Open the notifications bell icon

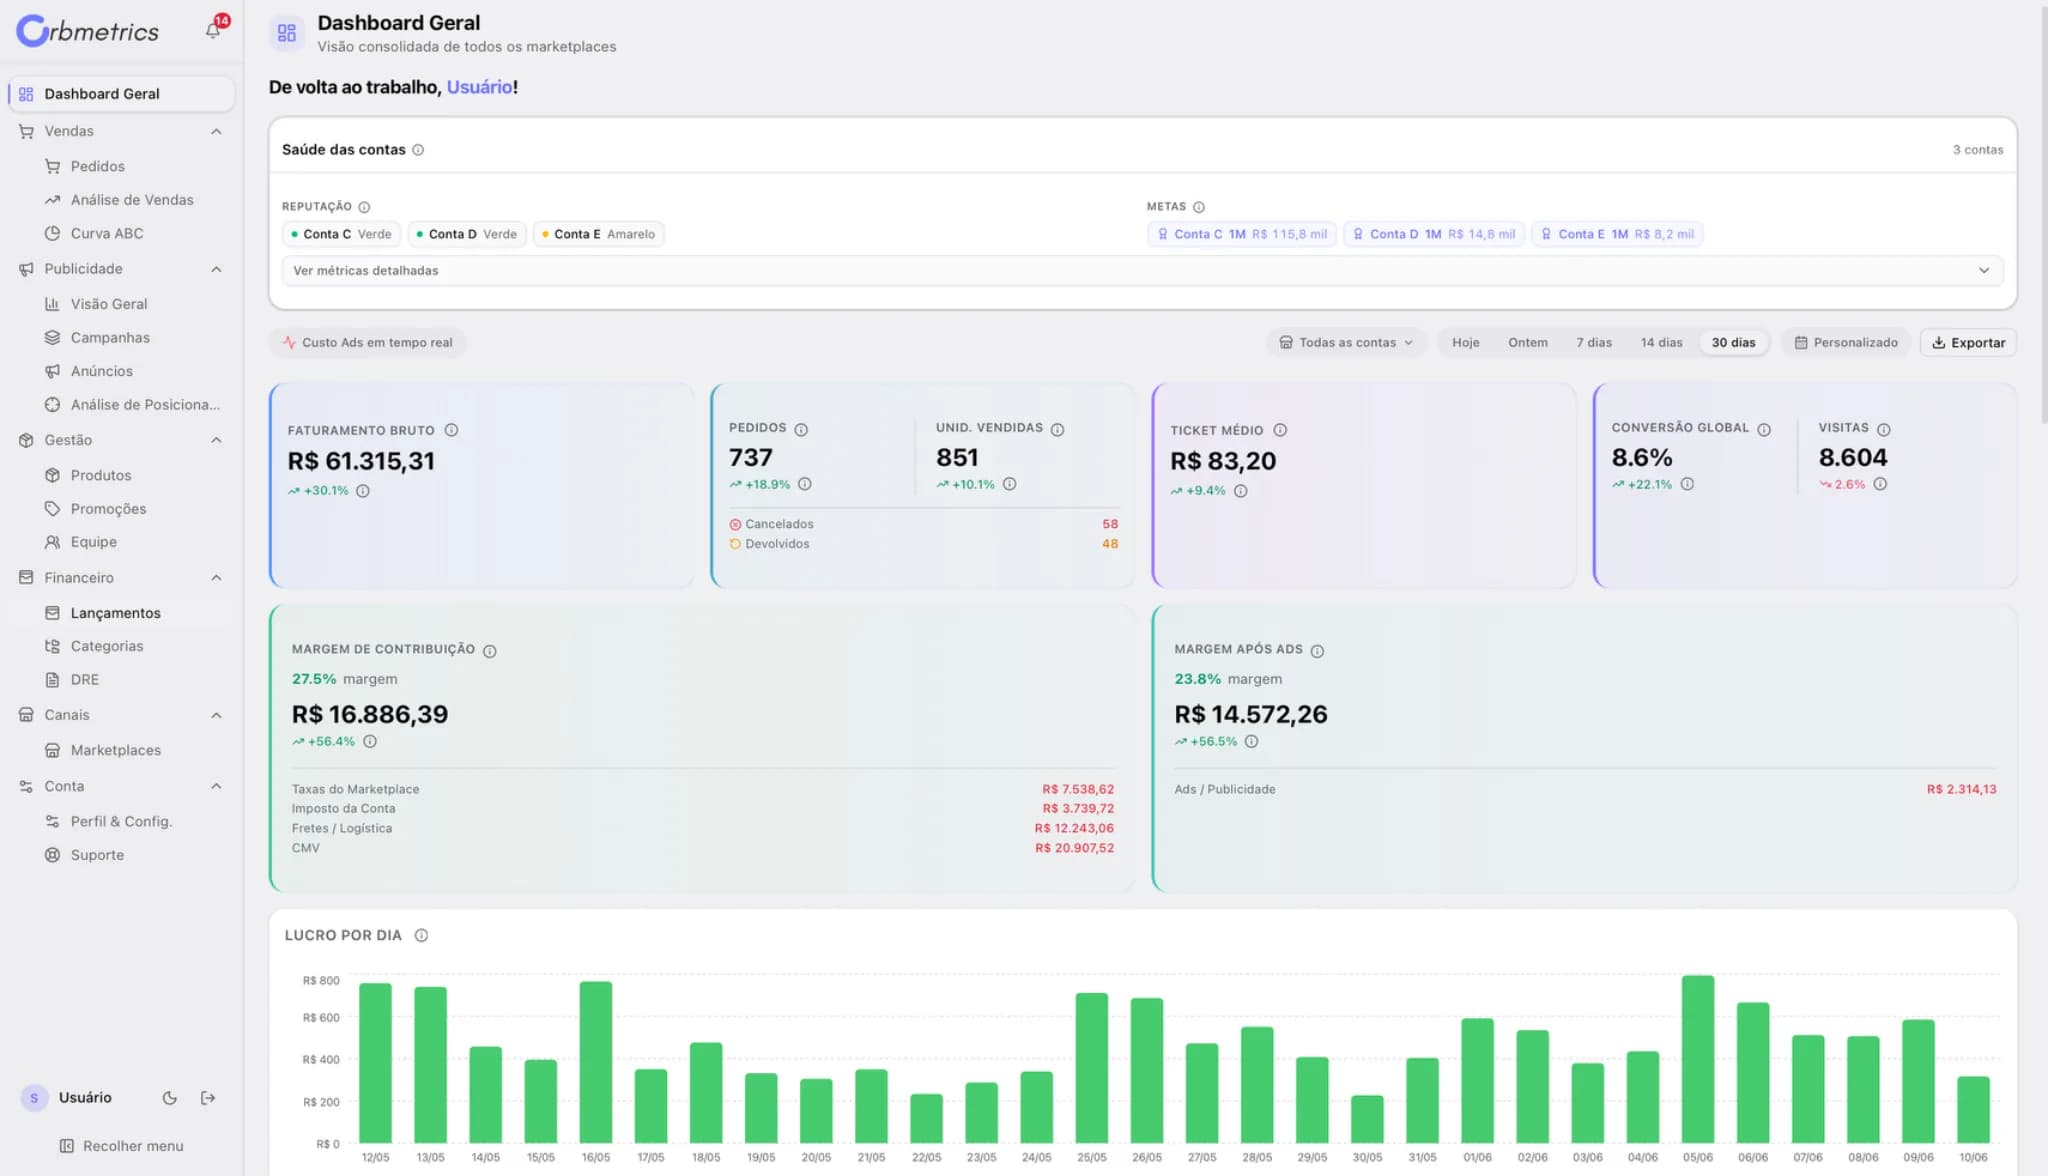(213, 30)
